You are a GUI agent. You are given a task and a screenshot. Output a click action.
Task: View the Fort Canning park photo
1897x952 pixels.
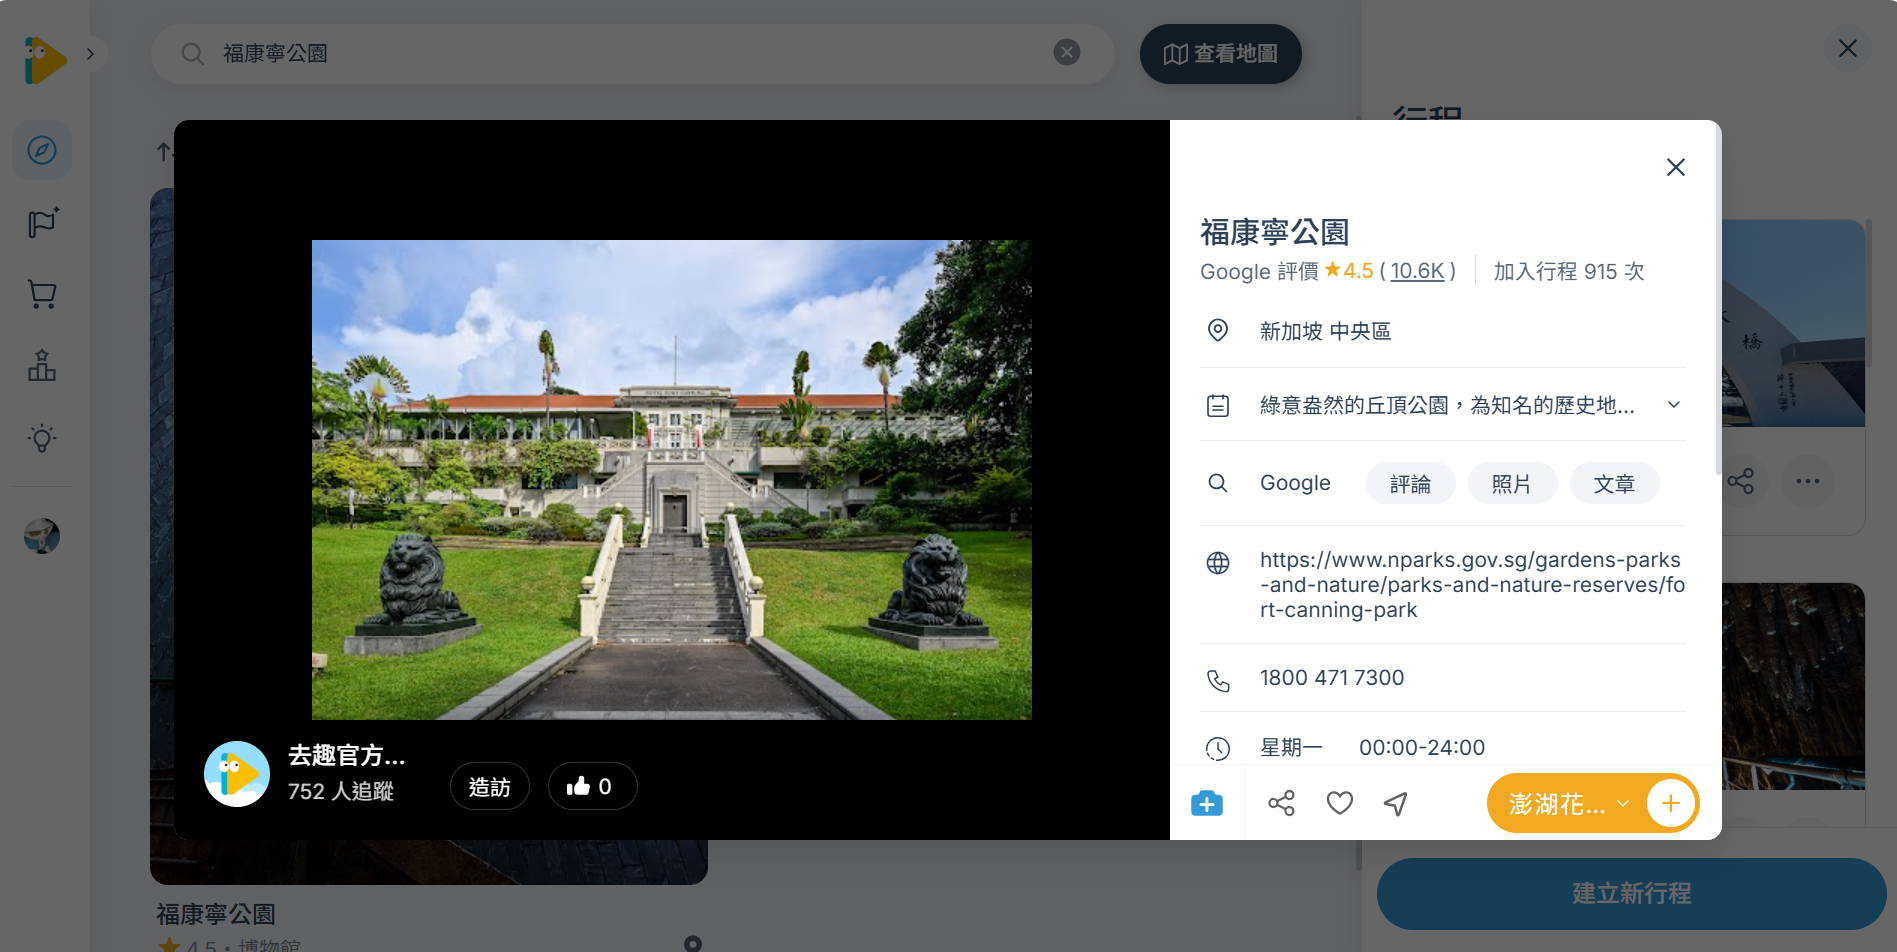pyautogui.click(x=672, y=480)
